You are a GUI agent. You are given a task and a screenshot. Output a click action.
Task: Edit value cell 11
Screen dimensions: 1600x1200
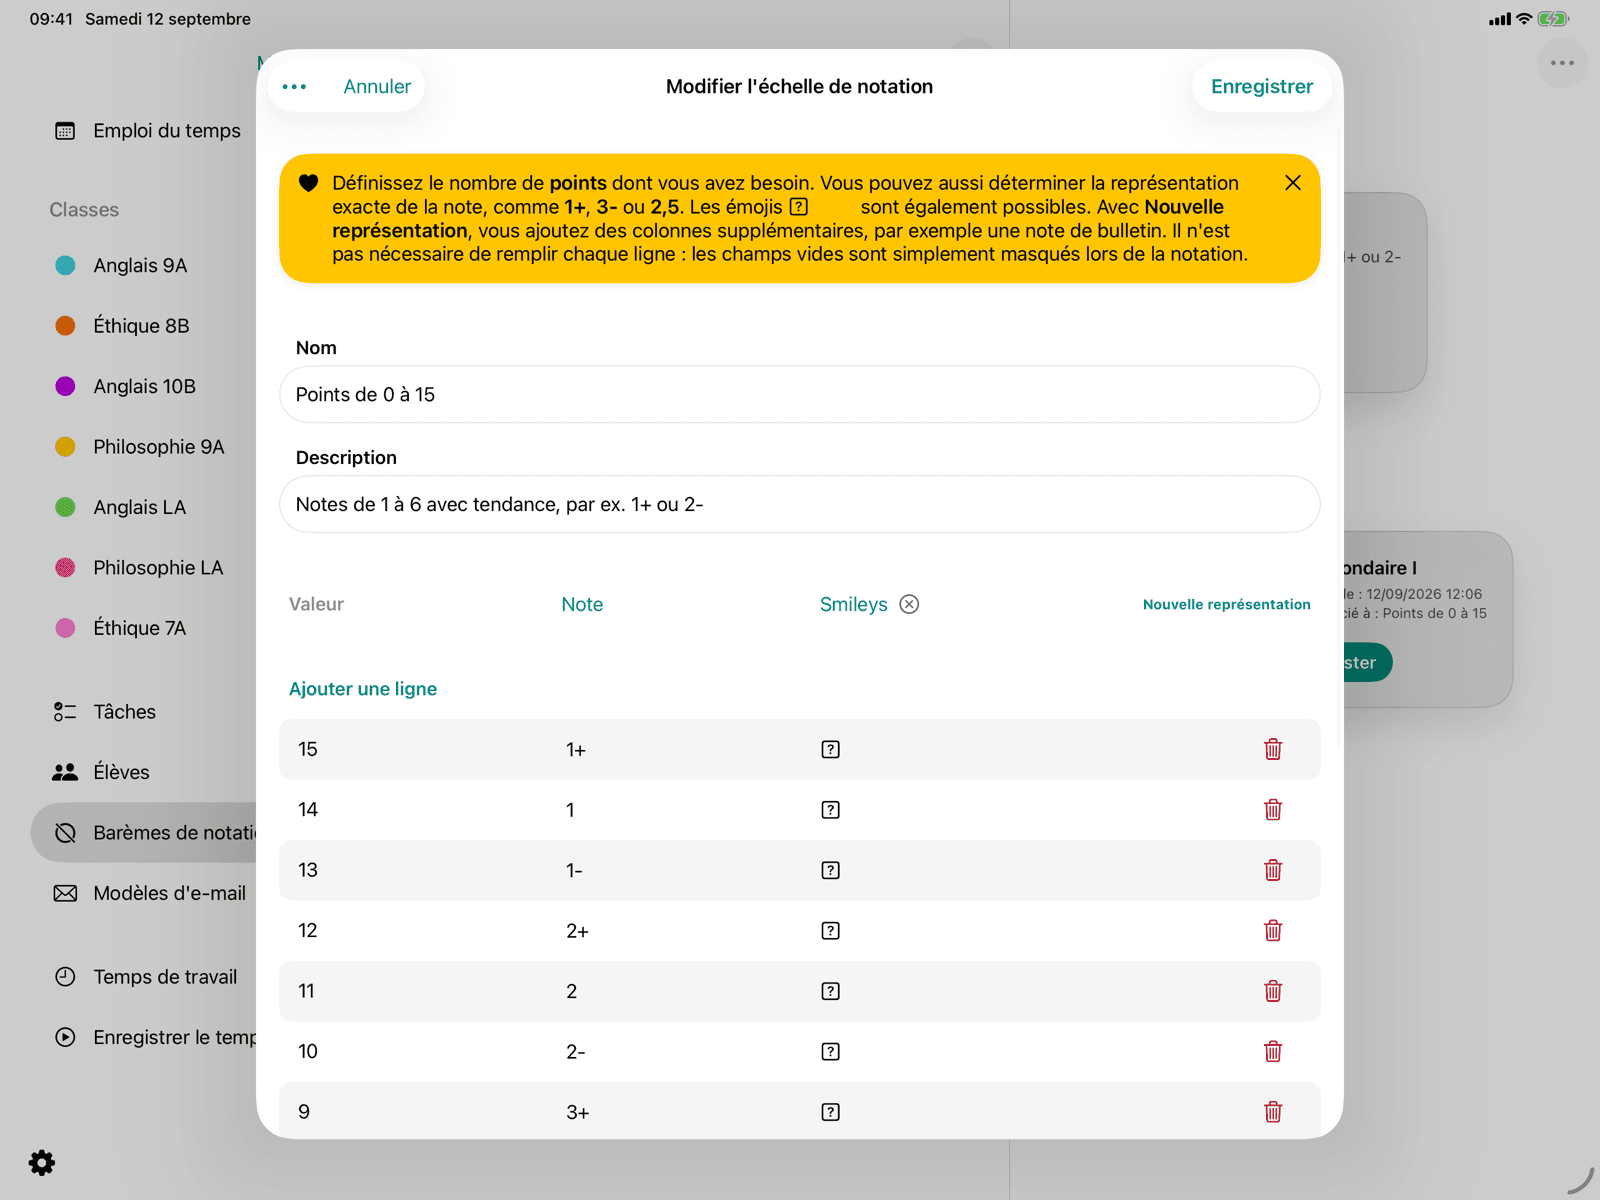pos(306,991)
